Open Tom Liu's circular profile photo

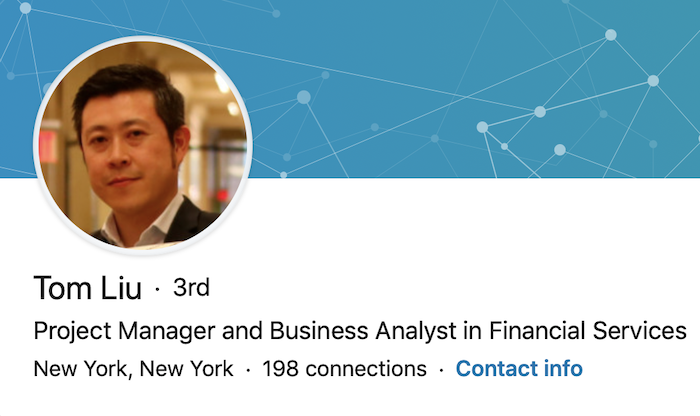point(143,146)
